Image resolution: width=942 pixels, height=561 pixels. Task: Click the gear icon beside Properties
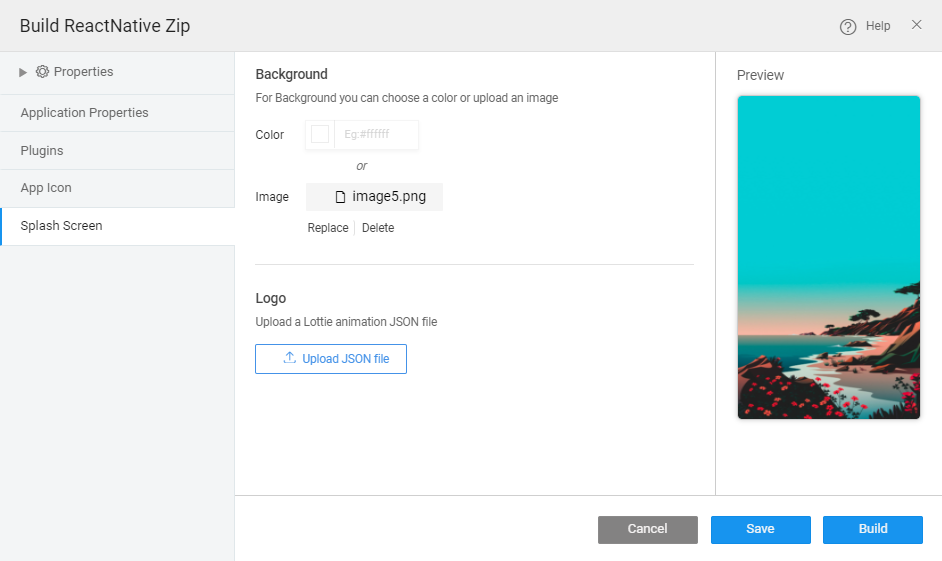coord(42,72)
